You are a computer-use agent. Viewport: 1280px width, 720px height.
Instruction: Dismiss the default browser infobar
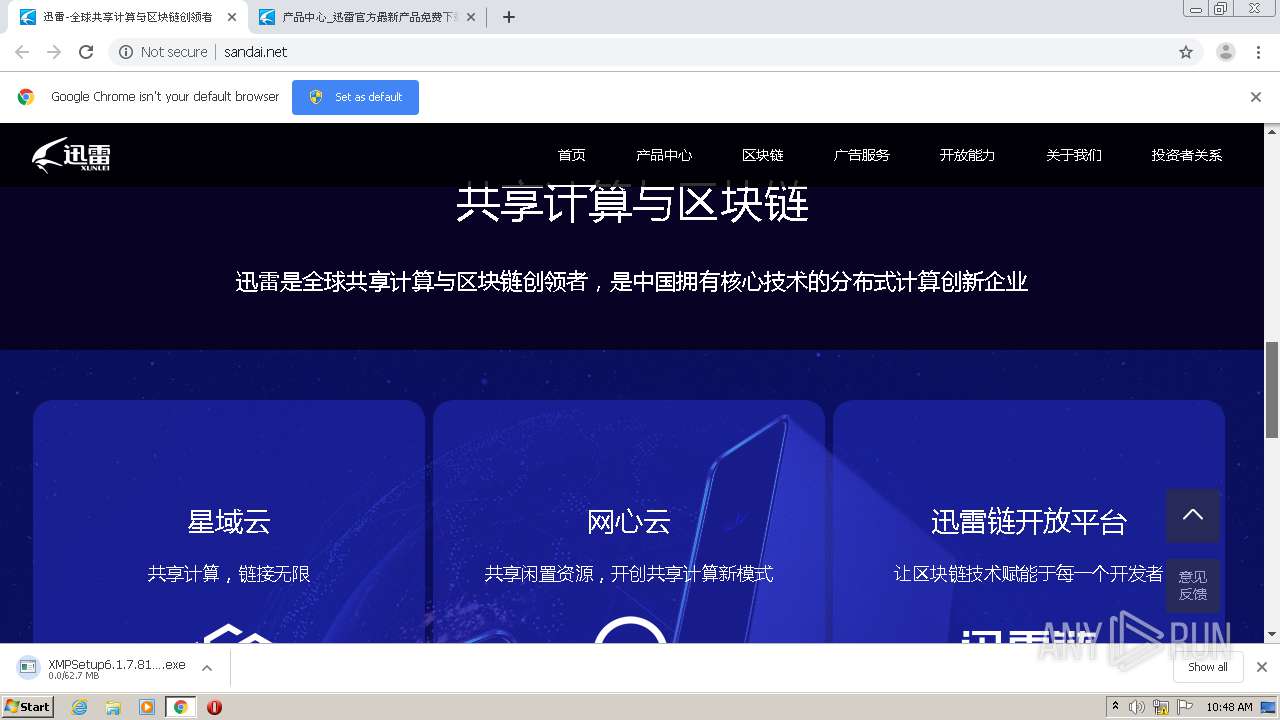coord(1256,97)
